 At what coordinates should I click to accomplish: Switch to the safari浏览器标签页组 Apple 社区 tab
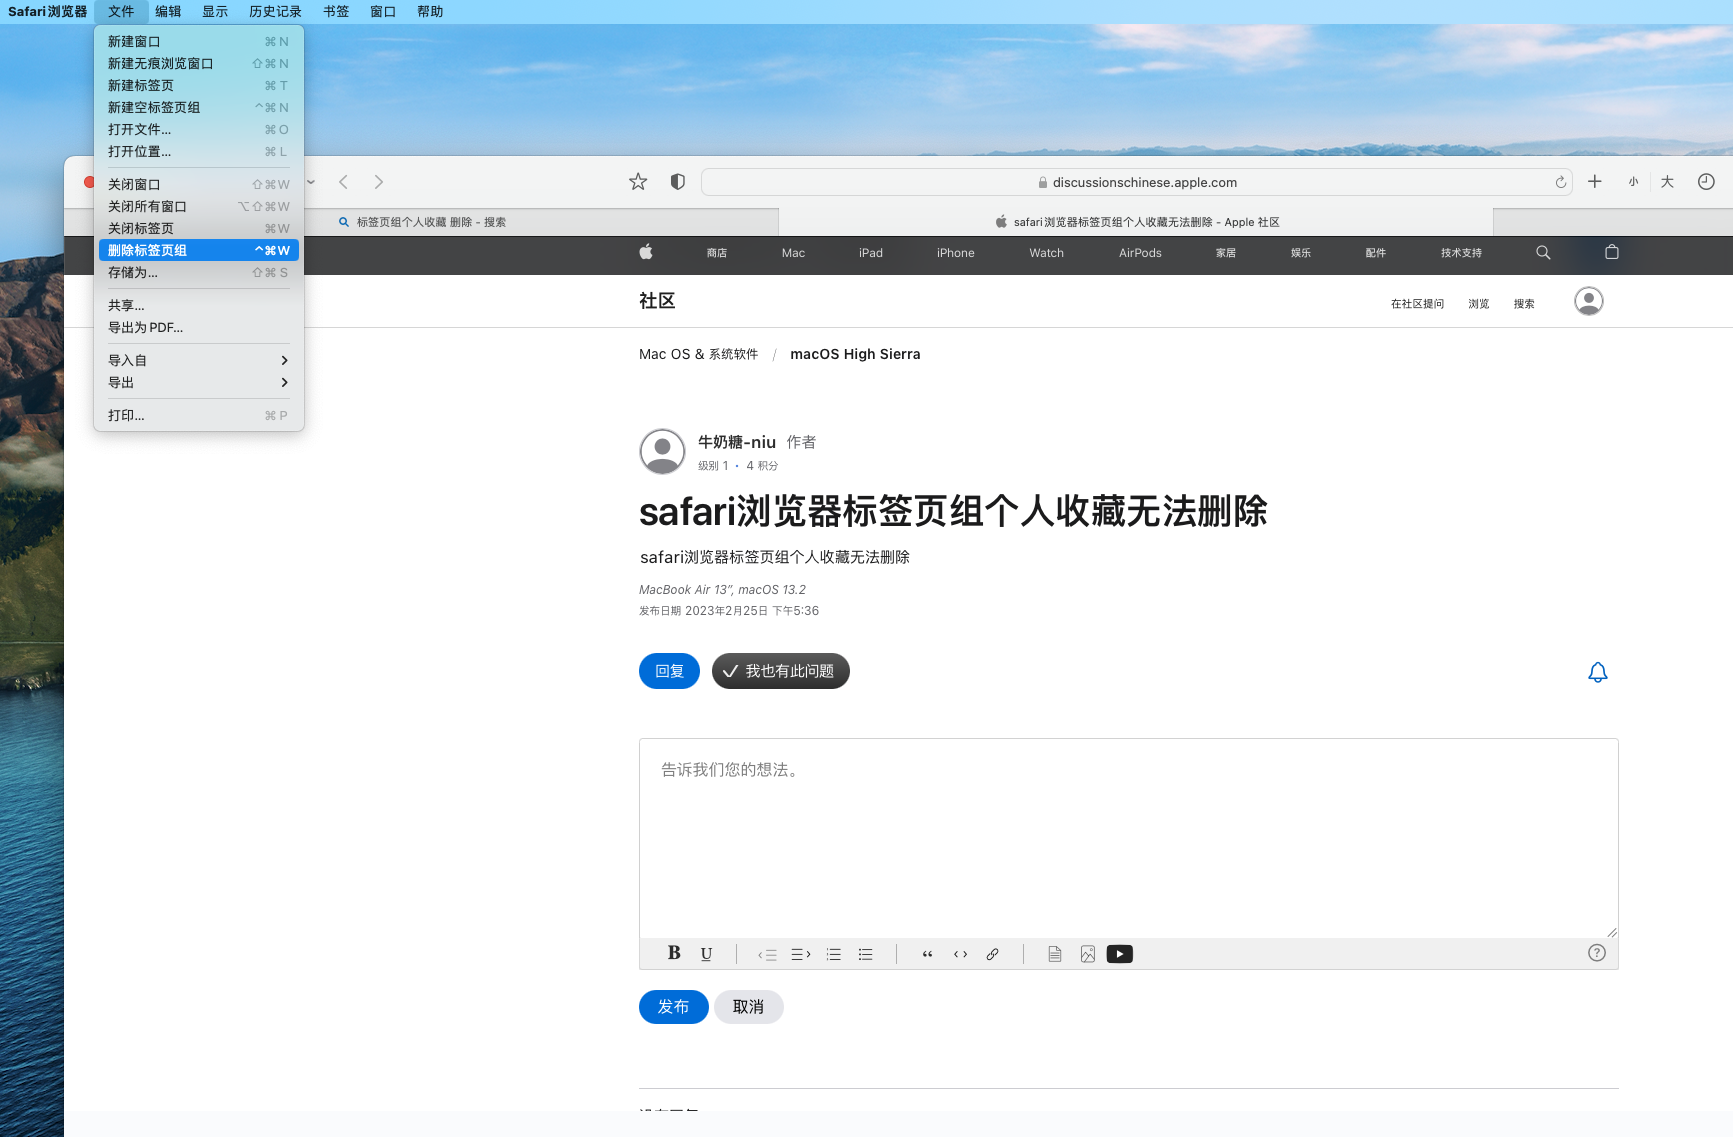1136,222
